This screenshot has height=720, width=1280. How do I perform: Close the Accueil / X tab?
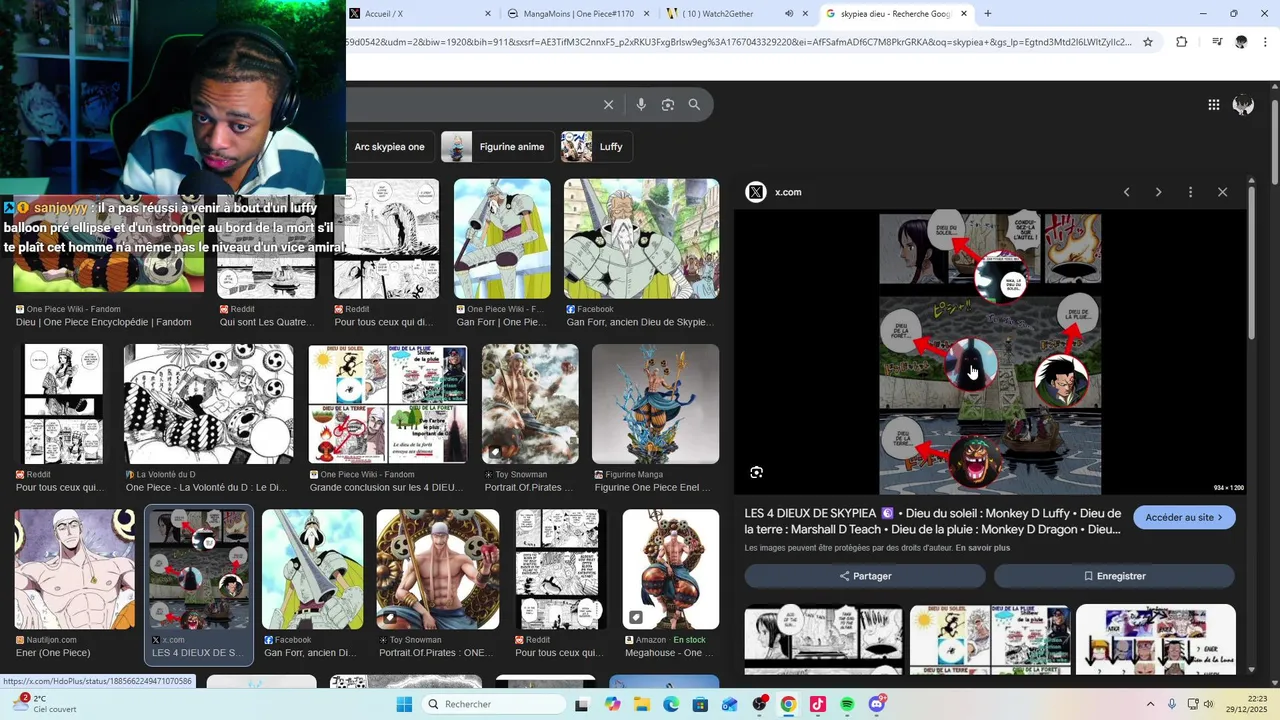pyautogui.click(x=488, y=14)
